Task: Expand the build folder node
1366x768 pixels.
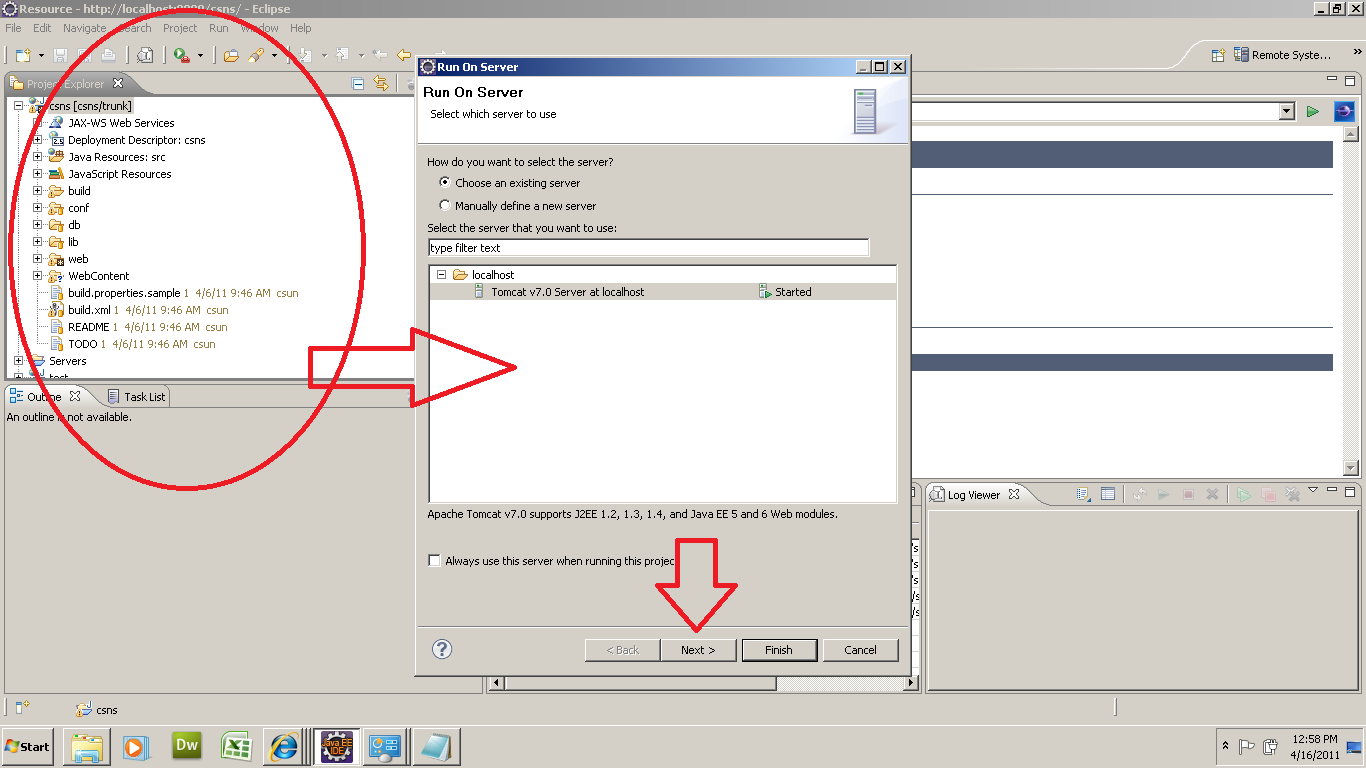Action: point(38,191)
